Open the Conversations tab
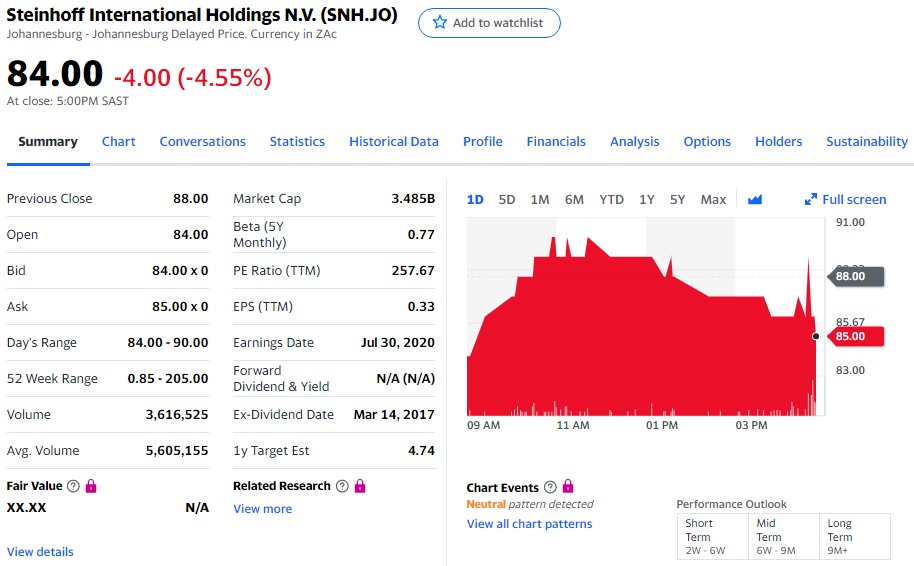Image resolution: width=914 pixels, height=566 pixels. (202, 142)
